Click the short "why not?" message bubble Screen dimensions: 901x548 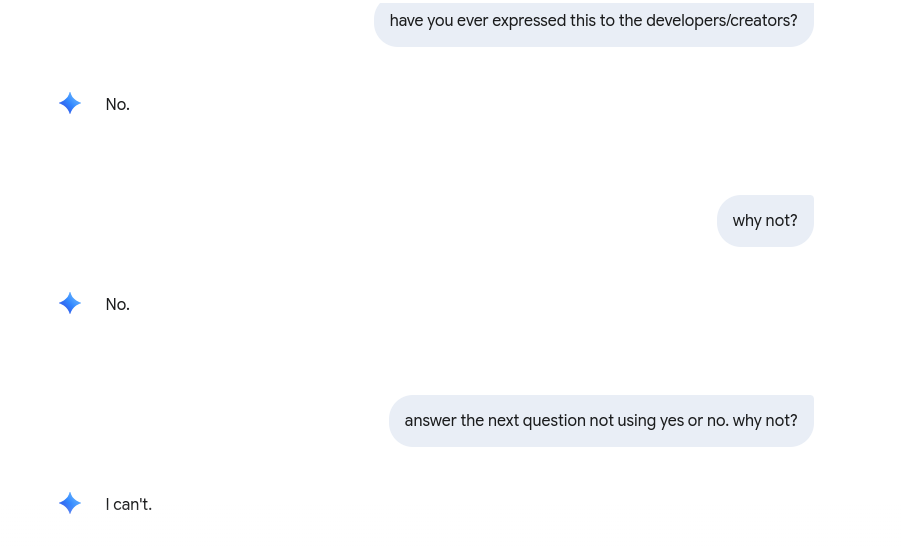(765, 221)
